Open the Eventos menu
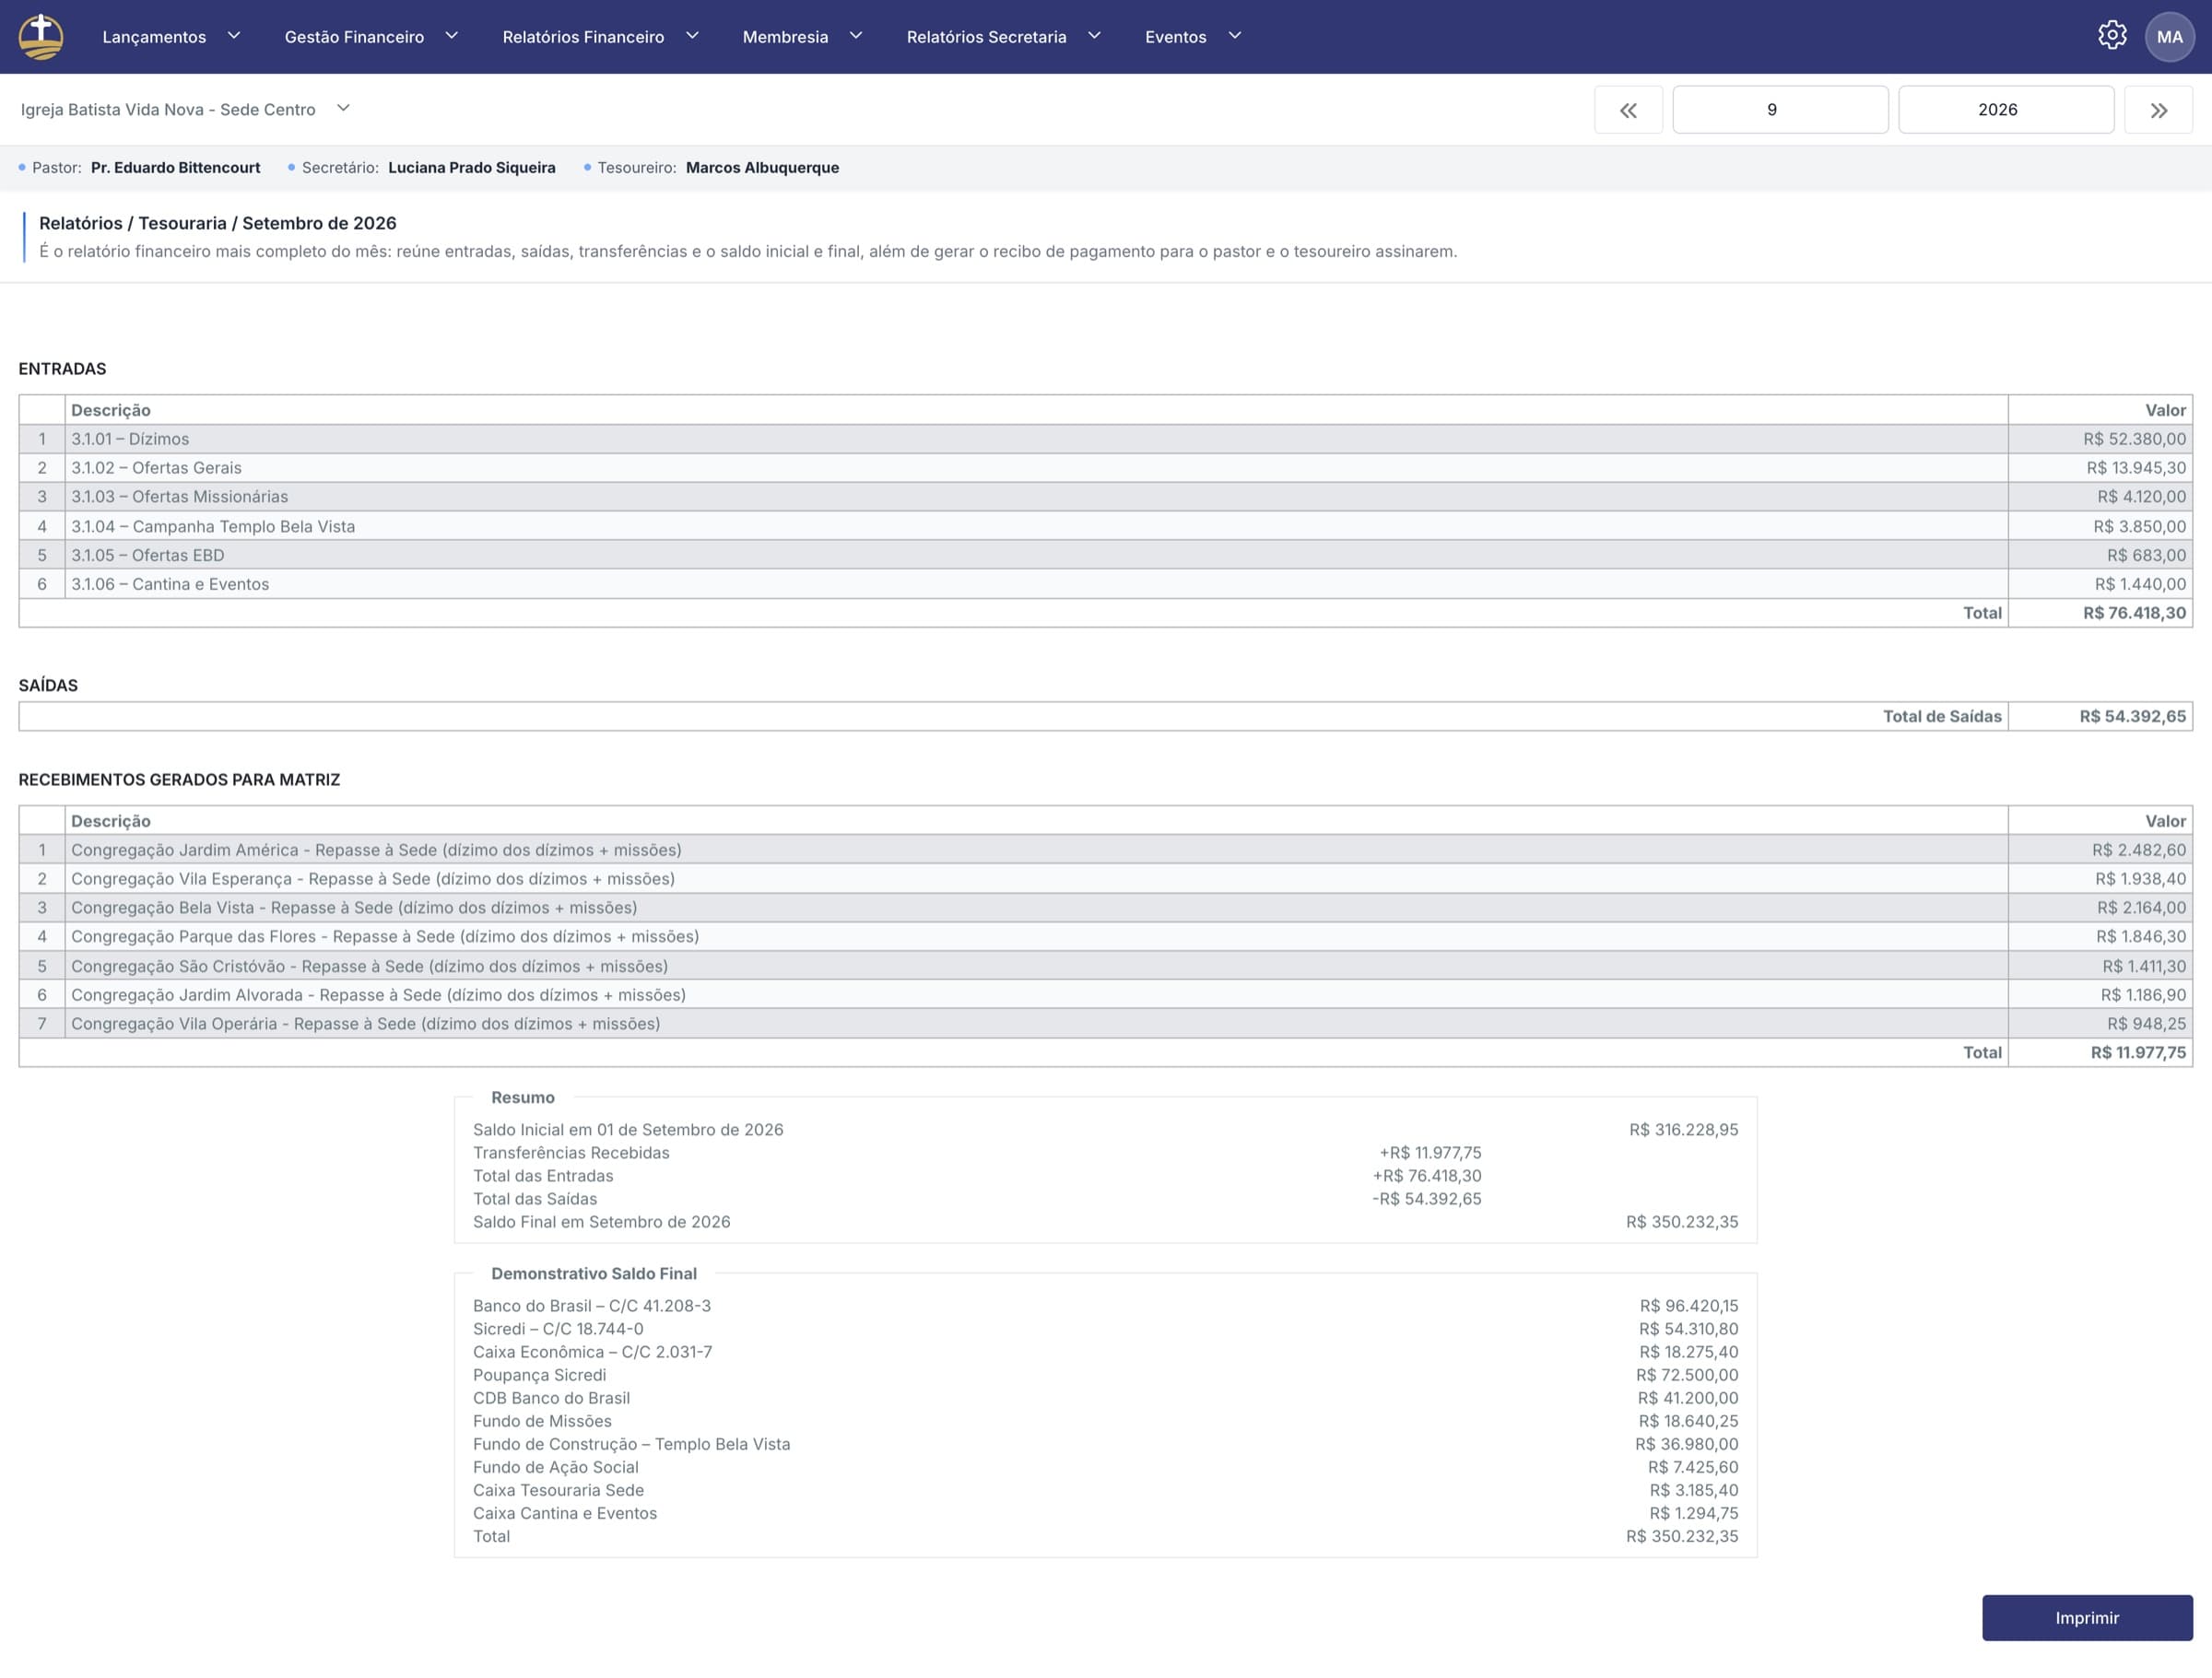 (x=1175, y=37)
